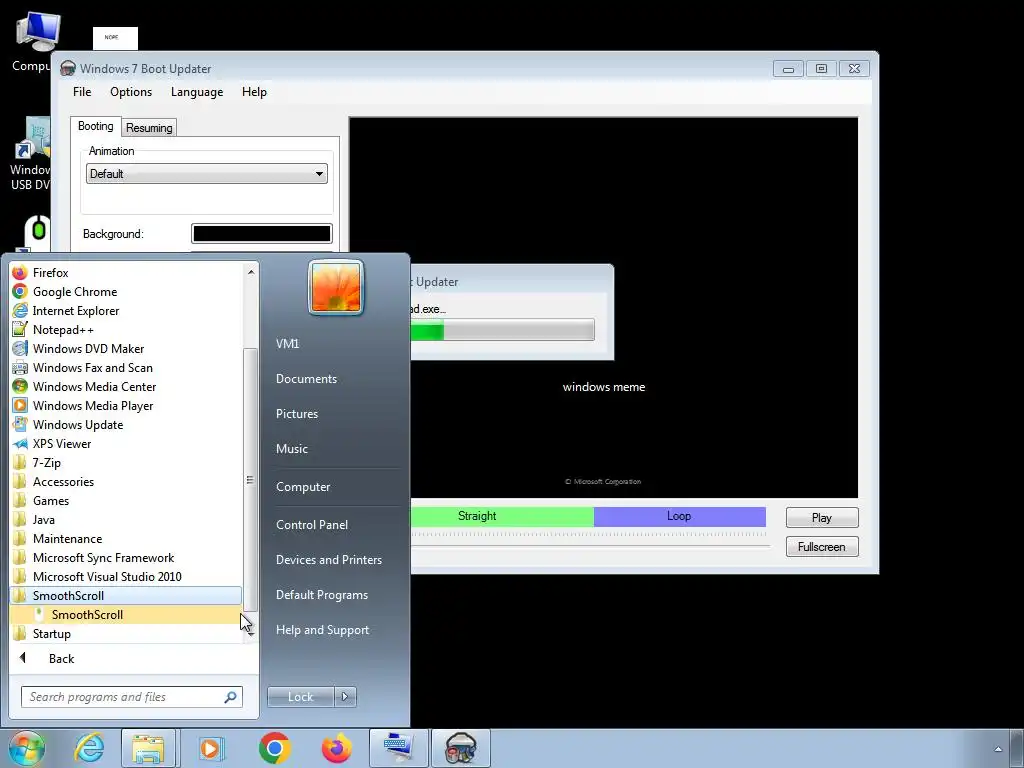The width and height of the screenshot is (1024, 768).
Task: Click the blue Loop timeline segment
Action: click(x=679, y=517)
